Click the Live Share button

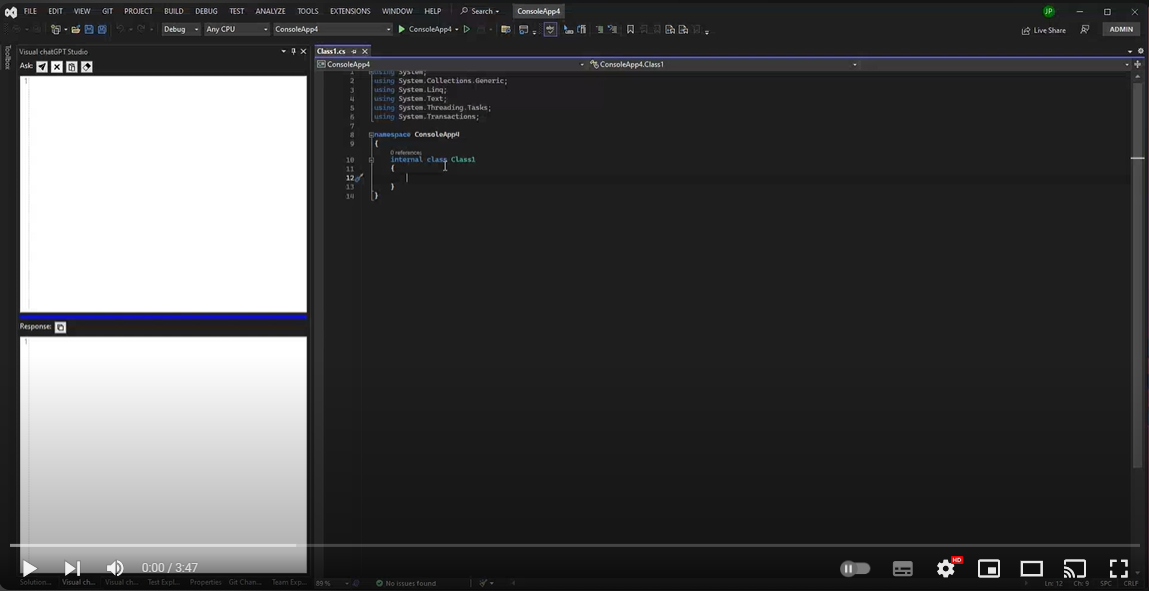pos(1043,30)
